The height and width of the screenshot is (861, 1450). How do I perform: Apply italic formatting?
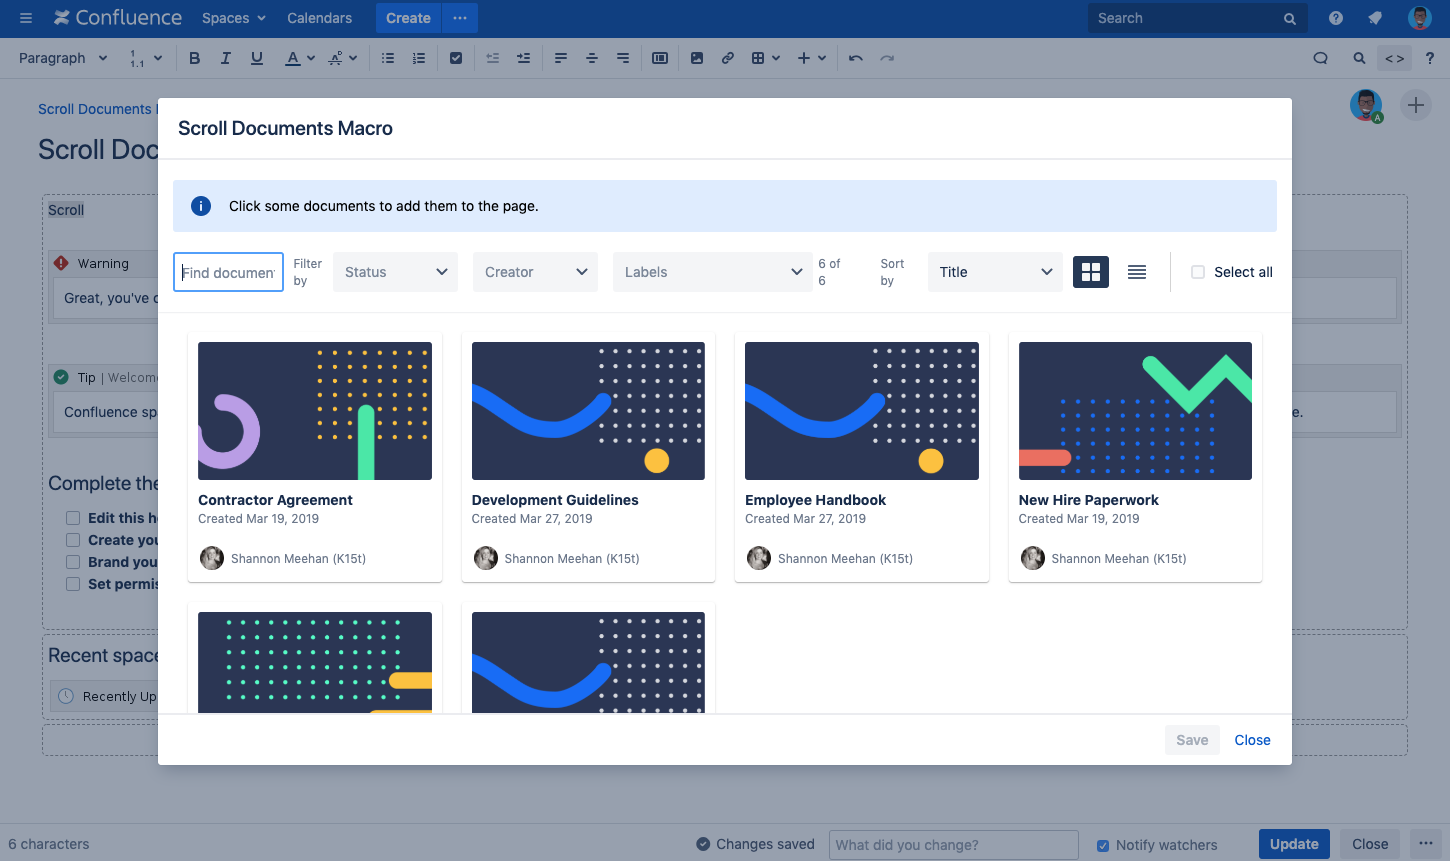(x=225, y=57)
